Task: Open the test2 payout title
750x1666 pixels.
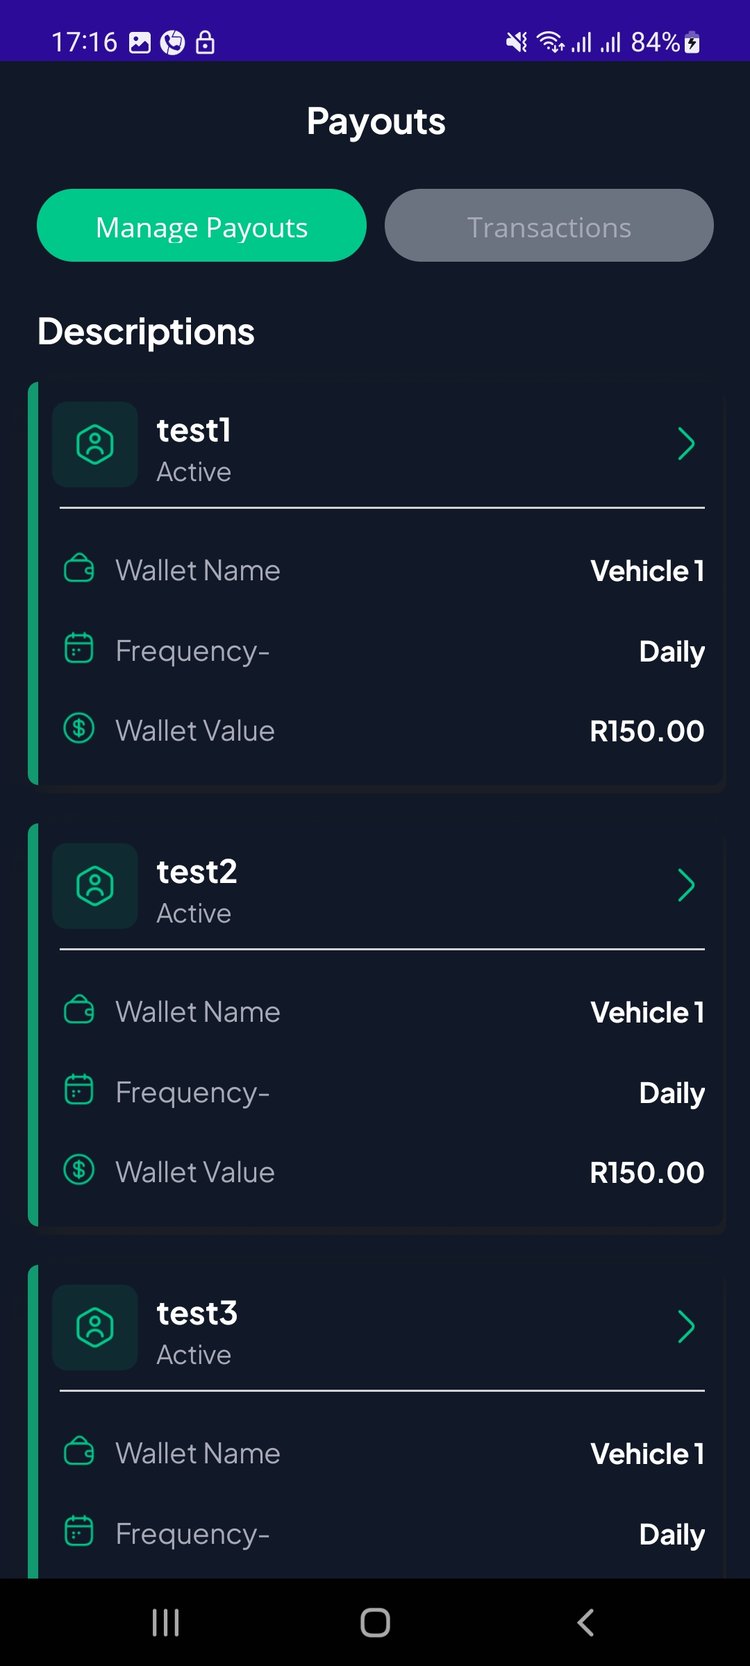Action: coord(197,872)
